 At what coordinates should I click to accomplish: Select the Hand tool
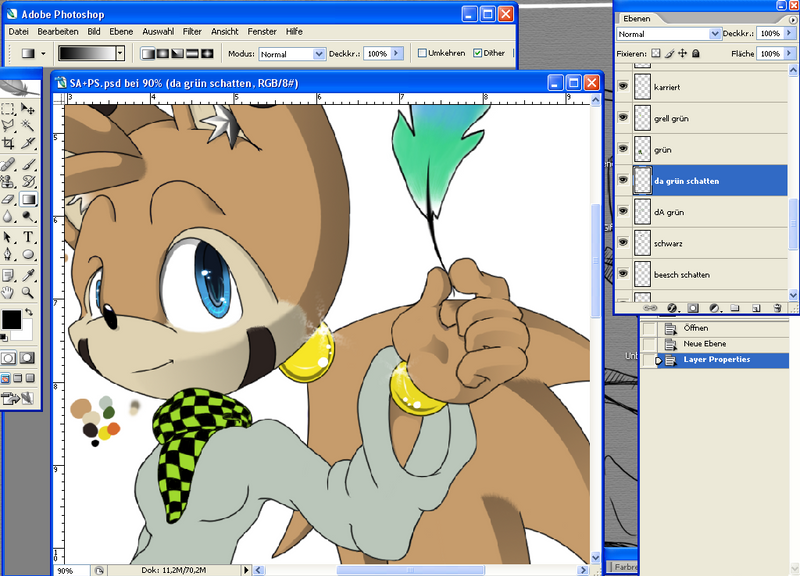tap(8, 292)
